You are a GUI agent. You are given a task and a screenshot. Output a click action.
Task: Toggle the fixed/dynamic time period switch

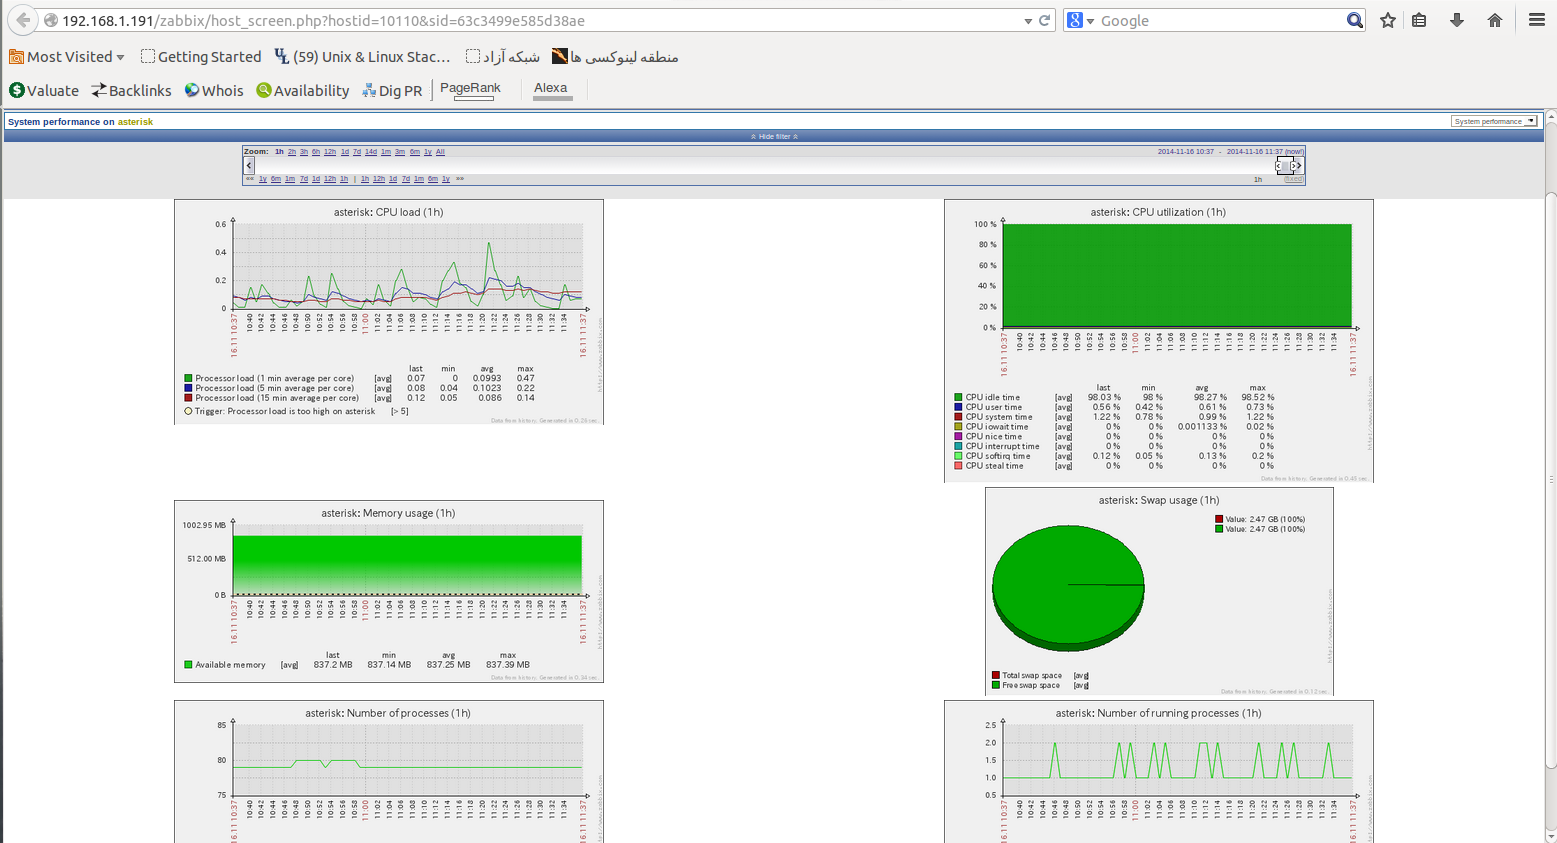coord(1293,179)
